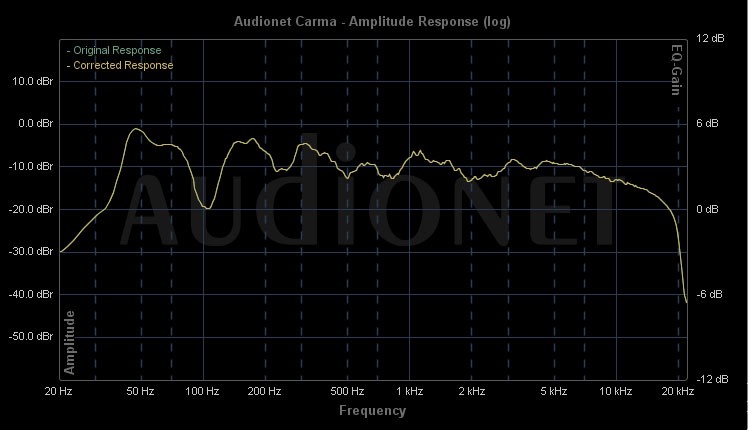
Task: Click the '0 dB' EQ-Gain axis label
Action: pyautogui.click(x=707, y=209)
